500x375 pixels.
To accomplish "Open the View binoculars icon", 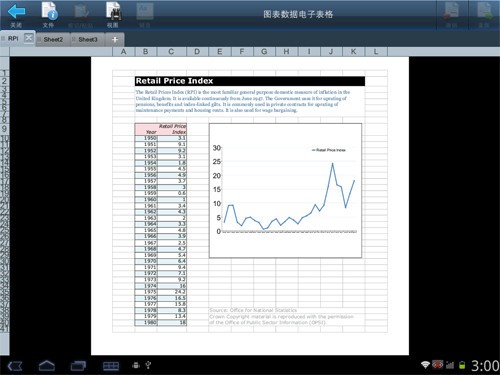I will [x=113, y=11].
